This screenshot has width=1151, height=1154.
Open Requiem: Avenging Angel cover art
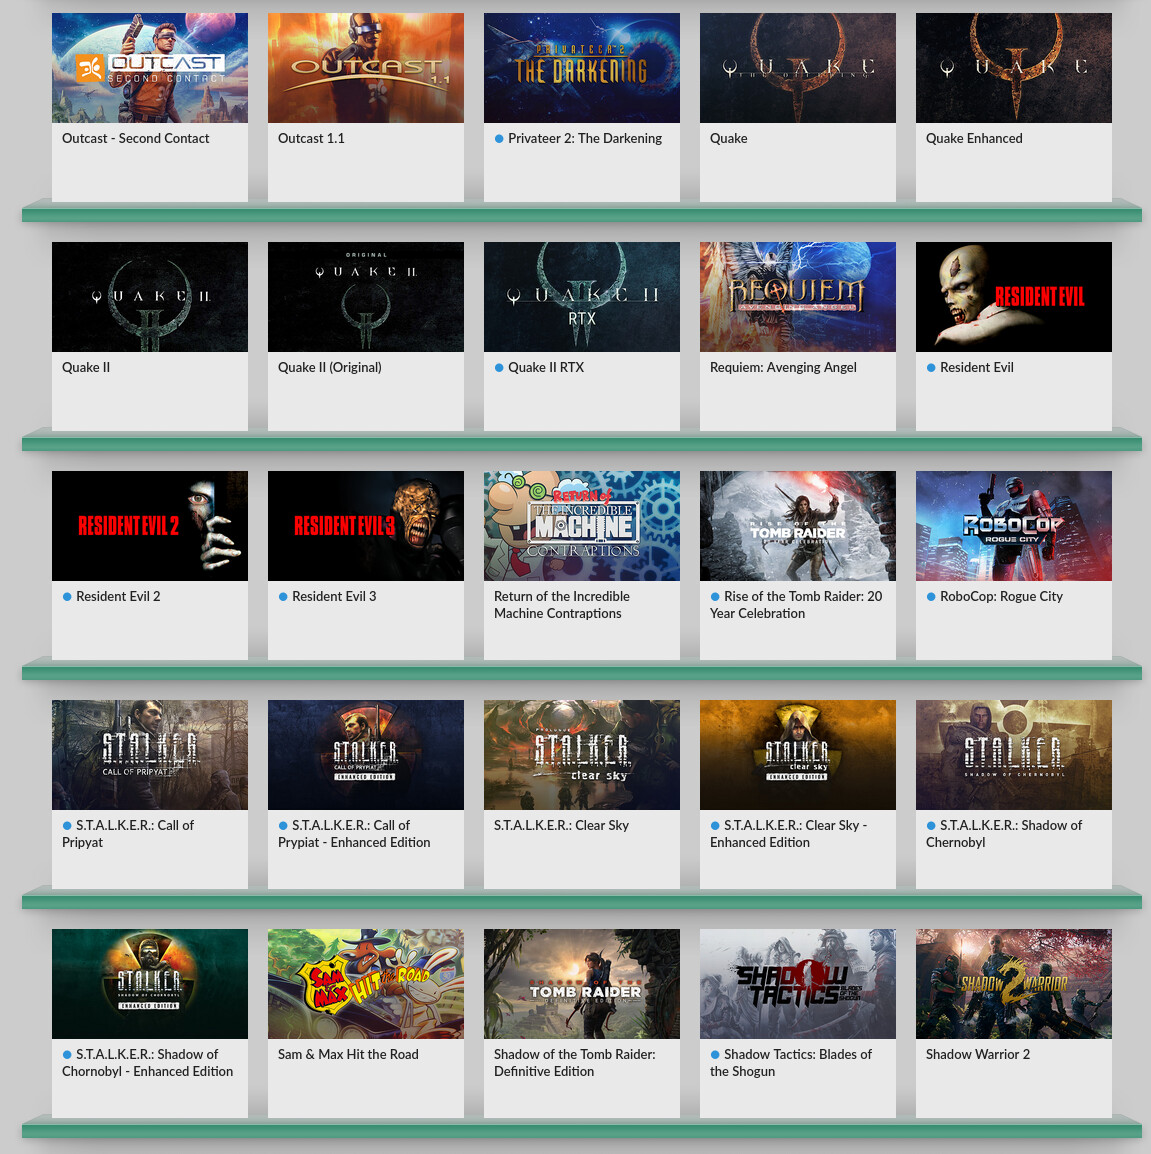[798, 297]
